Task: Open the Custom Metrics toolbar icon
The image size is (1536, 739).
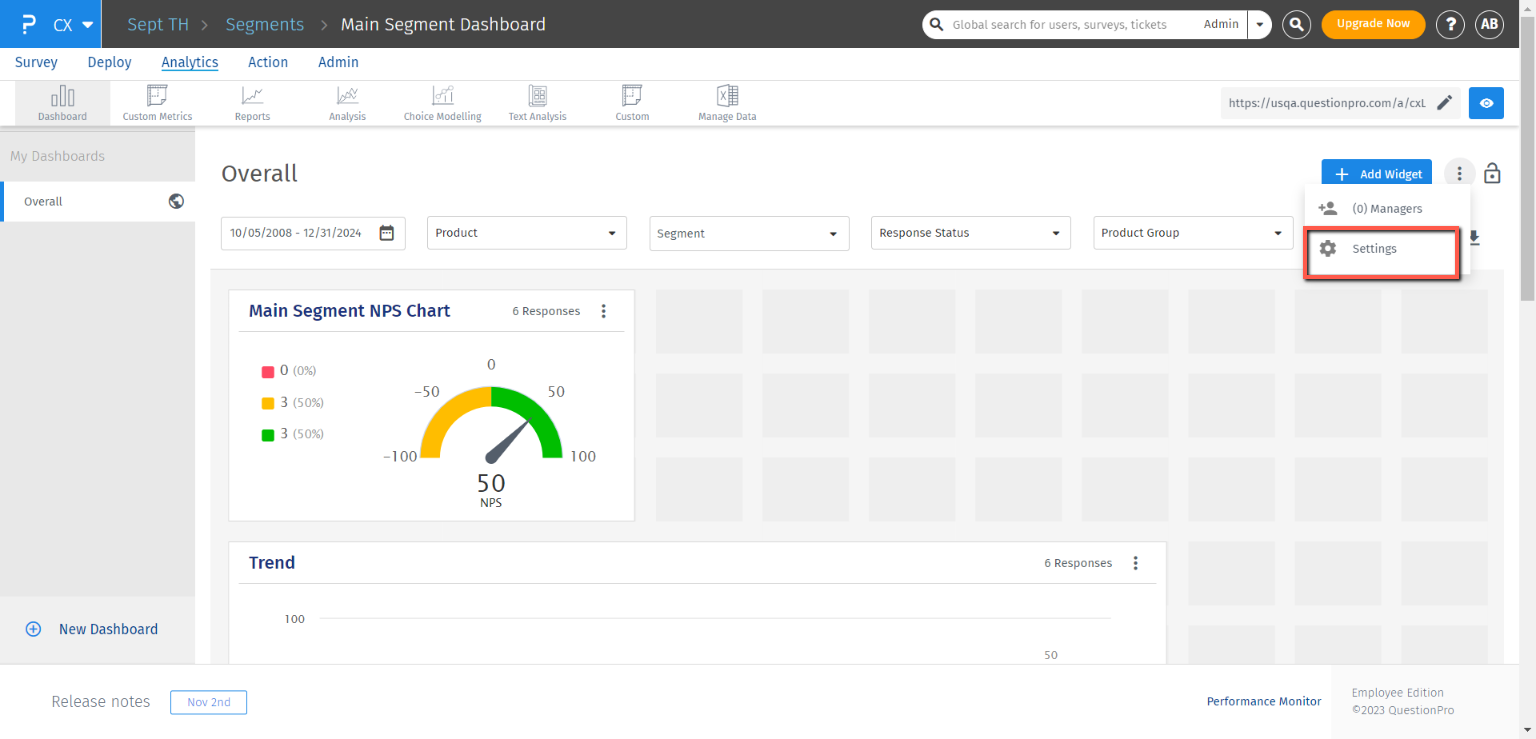Action: [x=157, y=103]
